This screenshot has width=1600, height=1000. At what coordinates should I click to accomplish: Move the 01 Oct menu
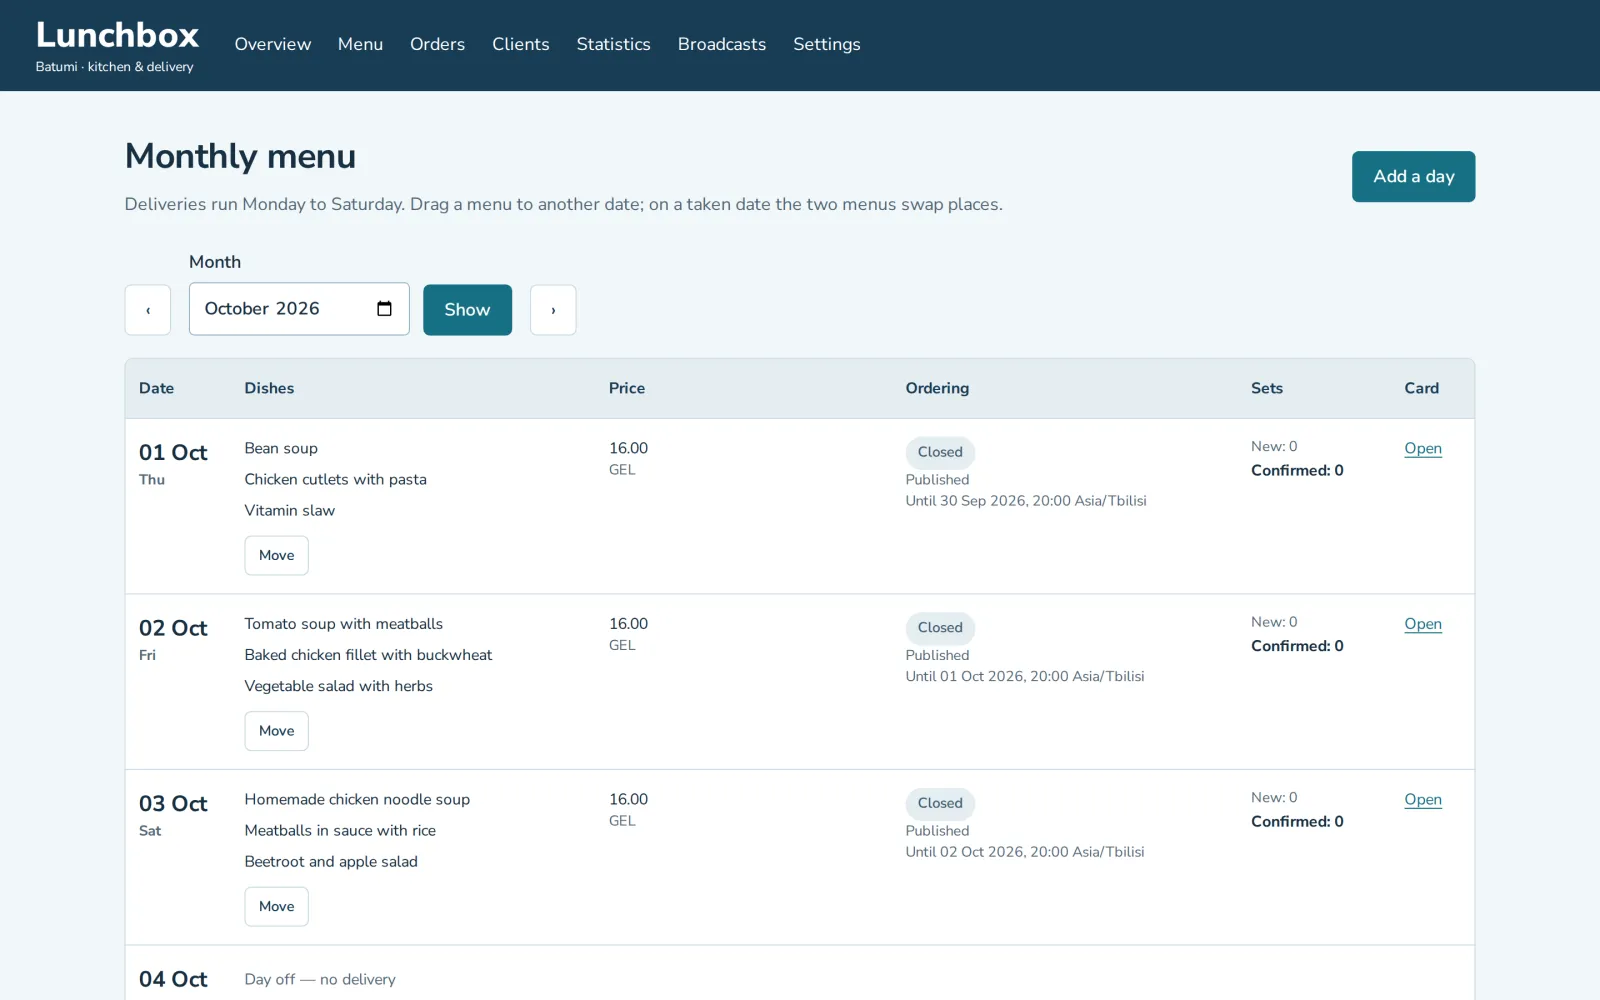tap(277, 555)
